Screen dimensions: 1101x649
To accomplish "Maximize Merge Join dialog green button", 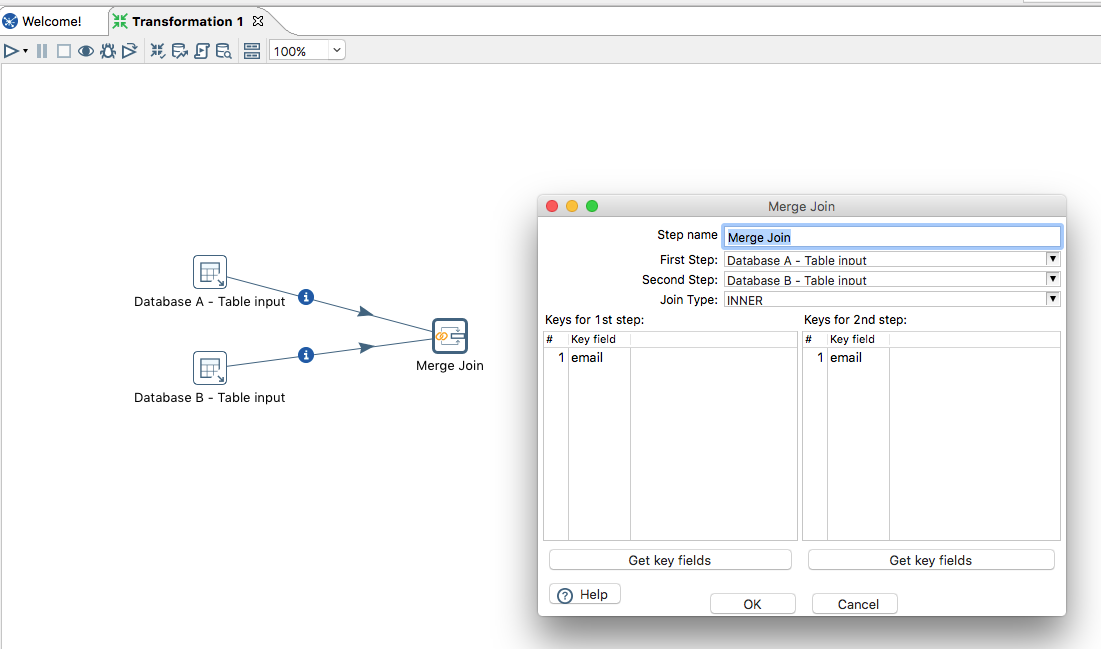I will 592,206.
